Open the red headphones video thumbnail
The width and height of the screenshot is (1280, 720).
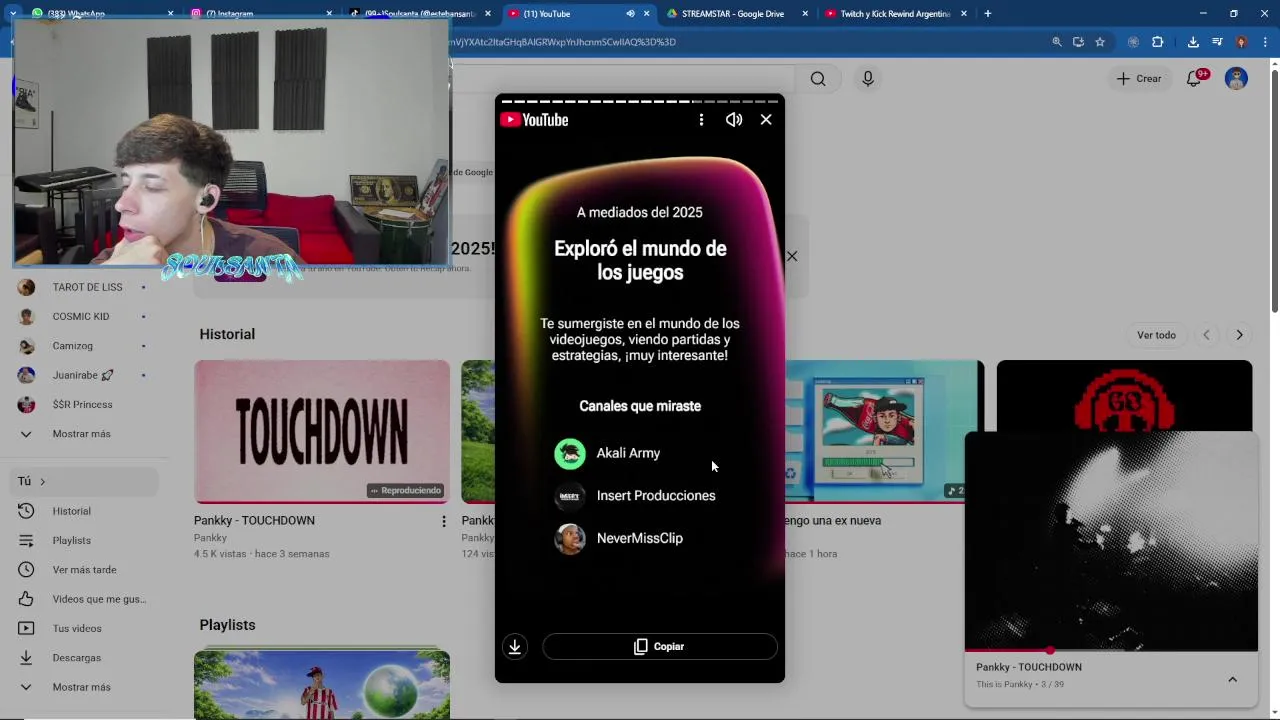tap(1124, 395)
